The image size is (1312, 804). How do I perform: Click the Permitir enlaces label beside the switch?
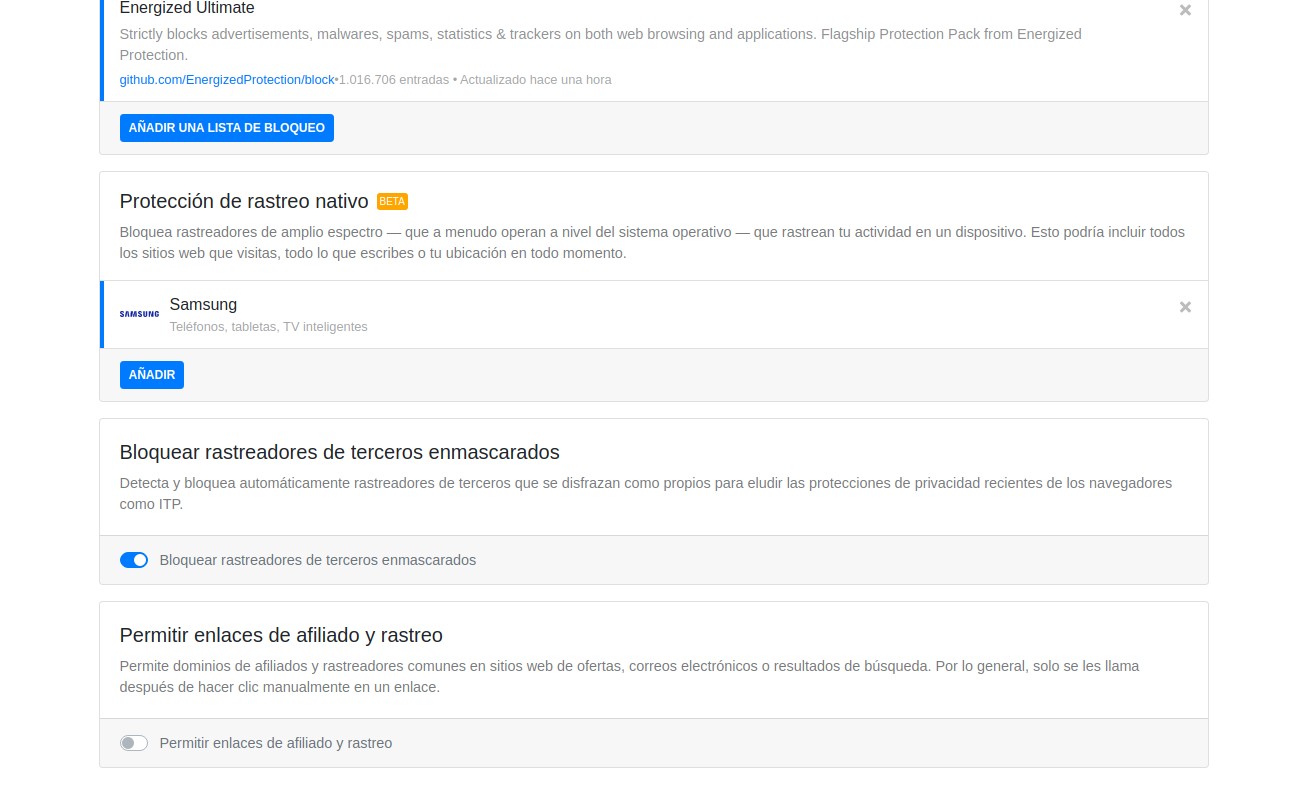point(276,743)
